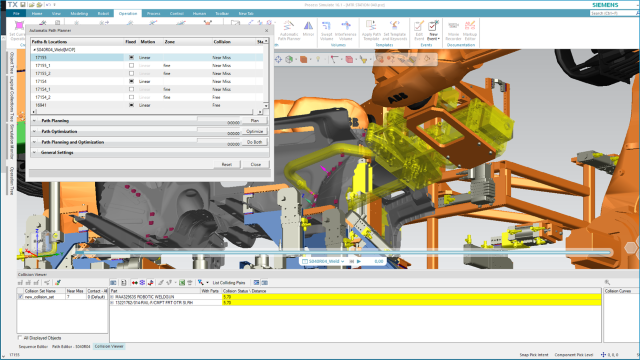Switch to the Robot ribbon tab
This screenshot has height=360, width=640.
pyautogui.click(x=103, y=13)
